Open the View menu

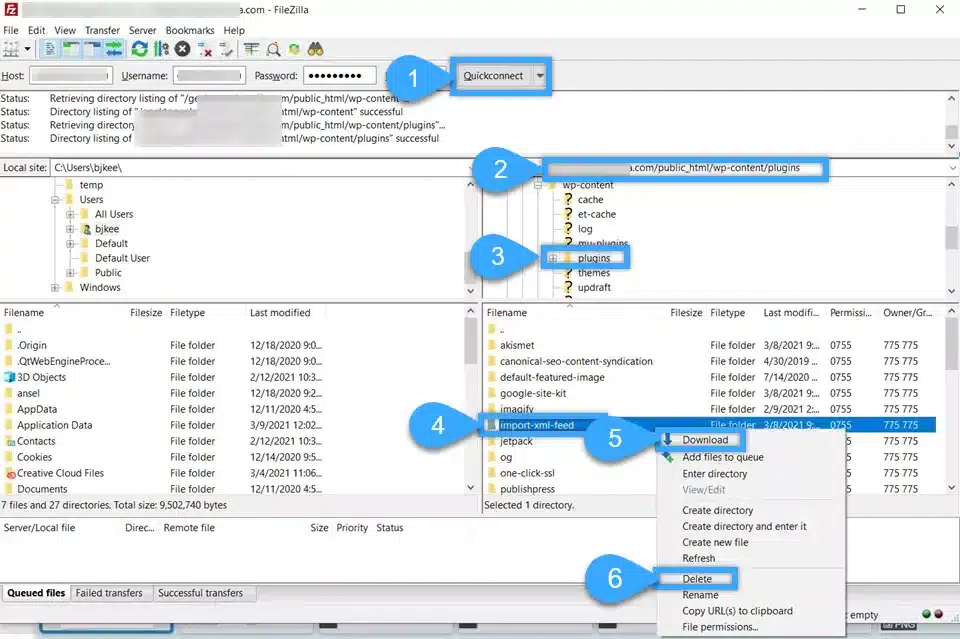coord(65,30)
